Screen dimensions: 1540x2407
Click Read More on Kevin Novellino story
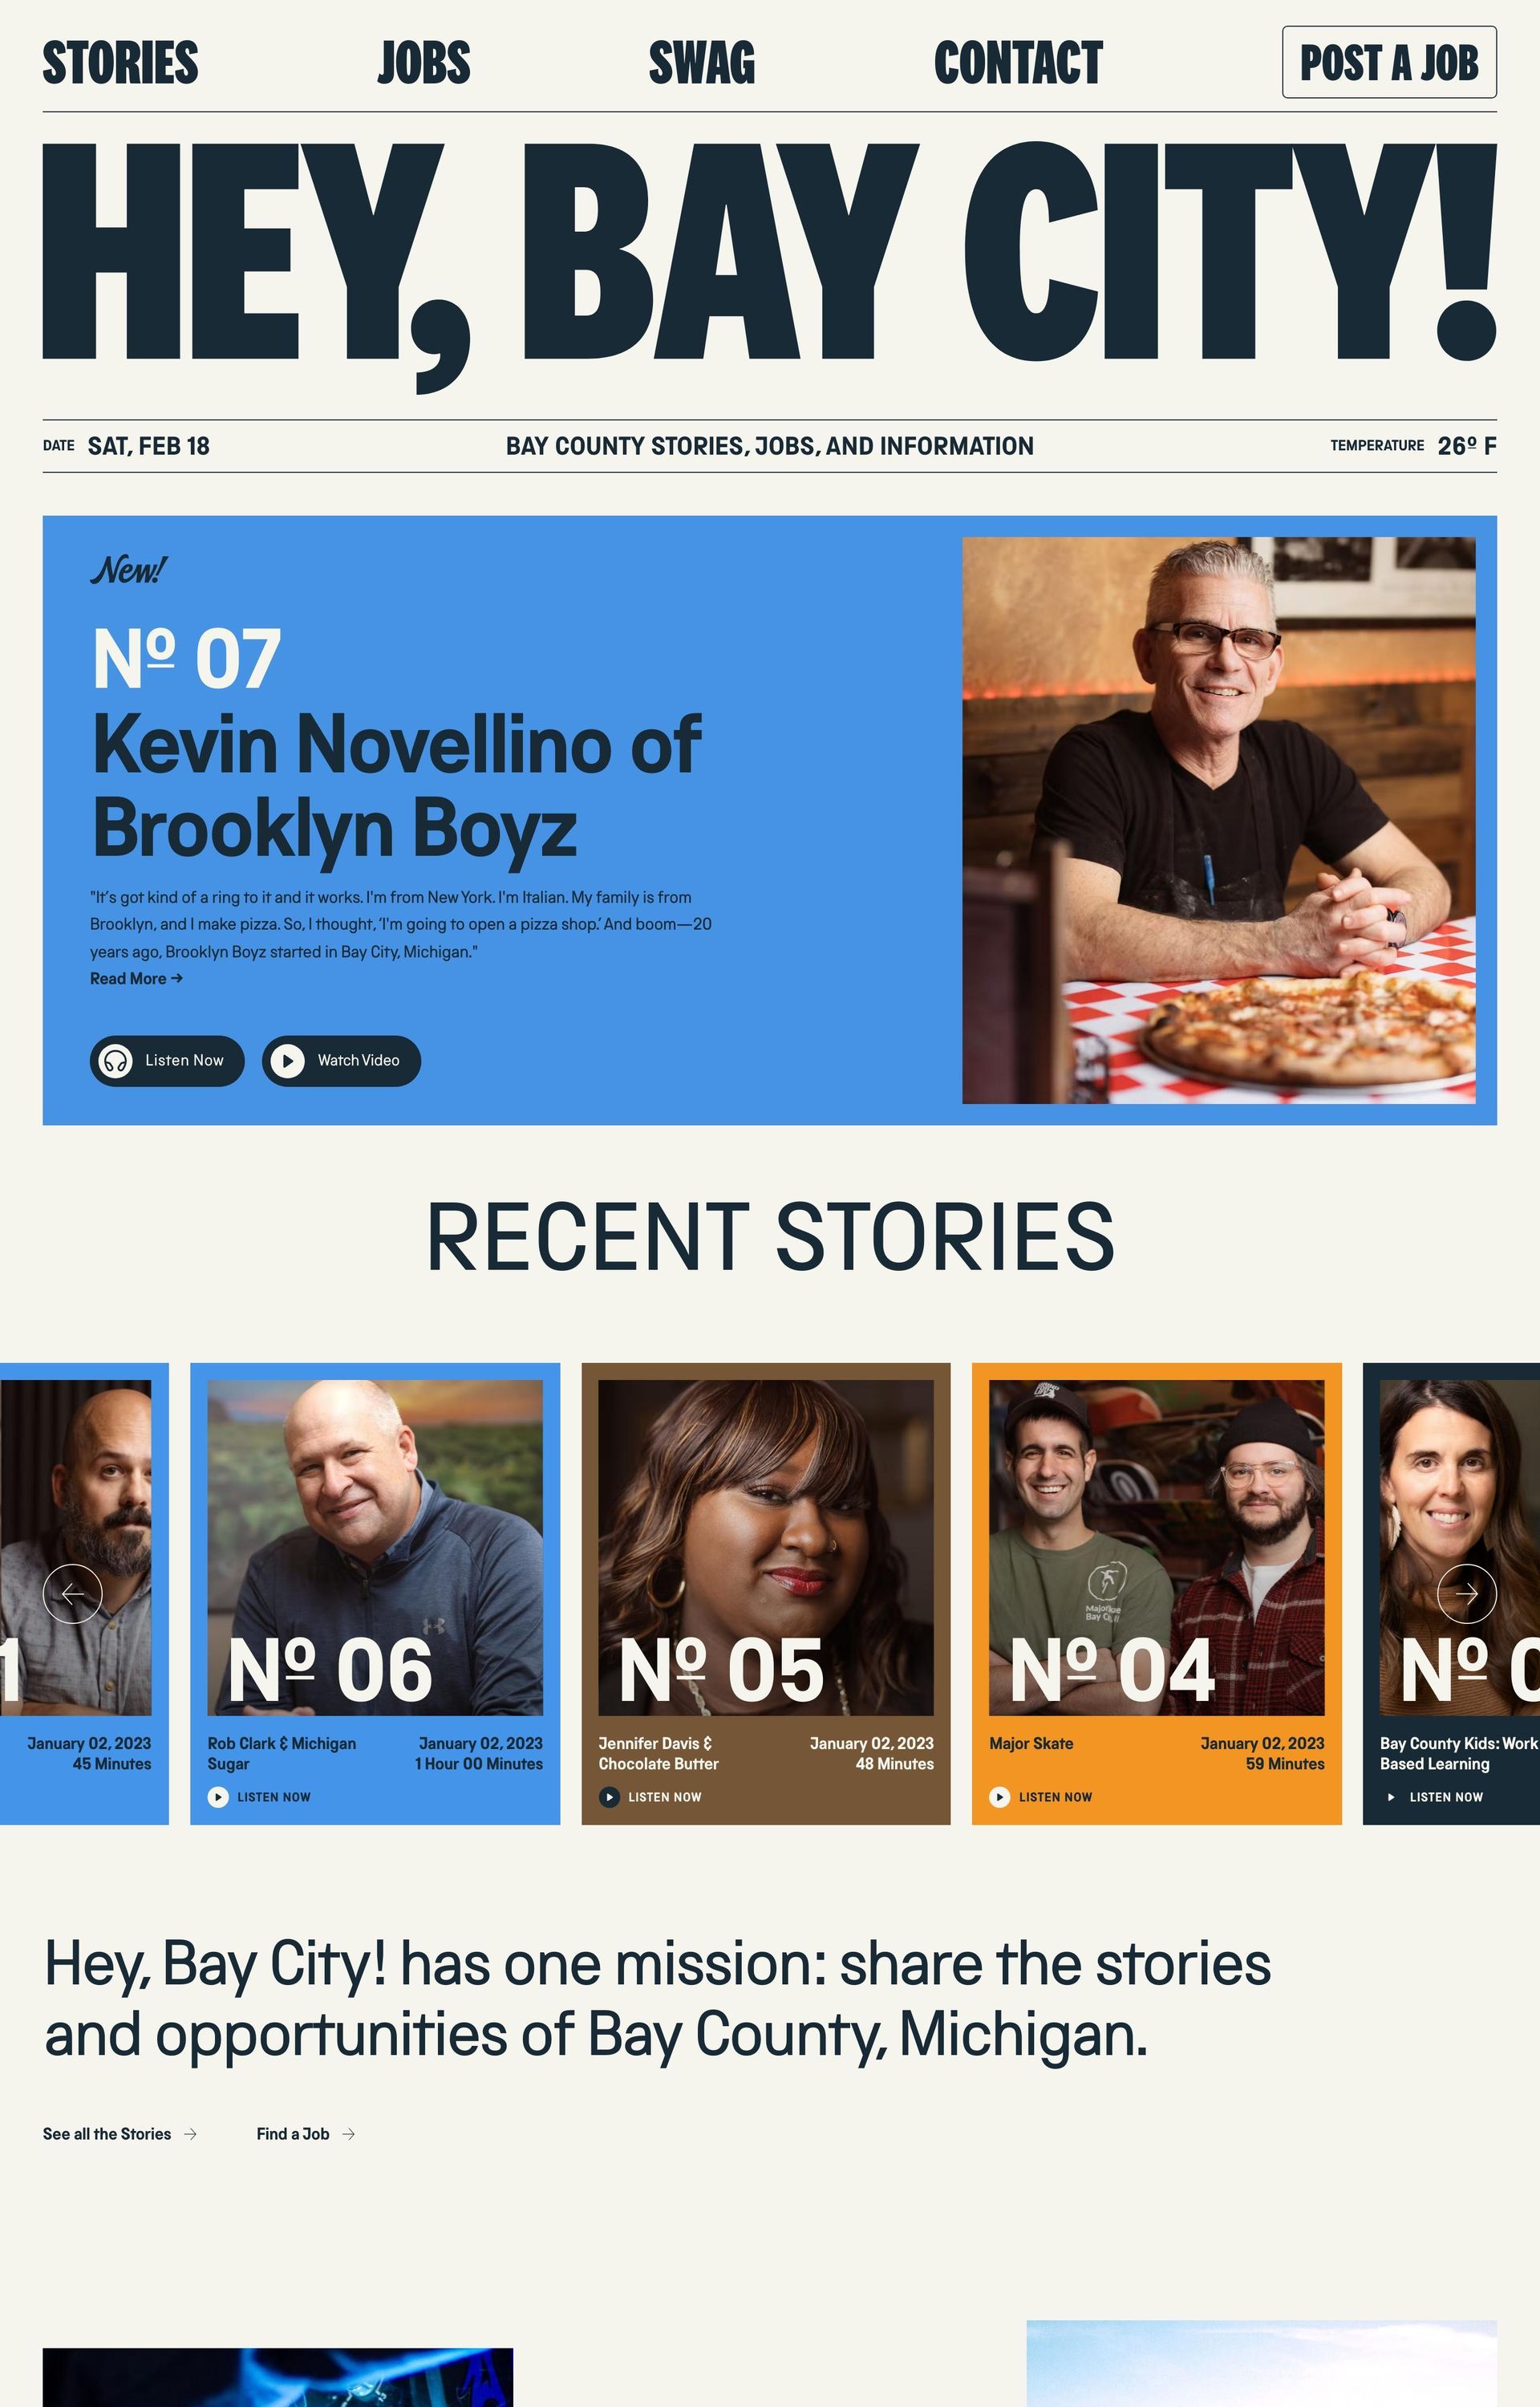136,979
